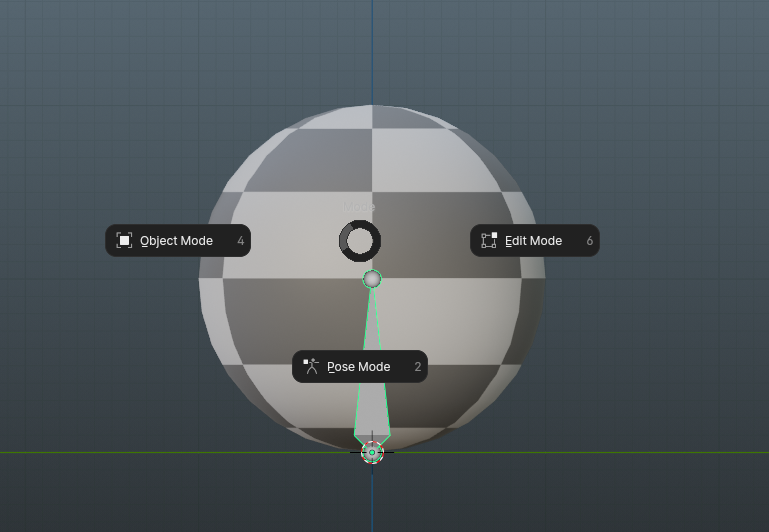
Task: Choose Edit Mode from the pie menu
Action: point(534,241)
